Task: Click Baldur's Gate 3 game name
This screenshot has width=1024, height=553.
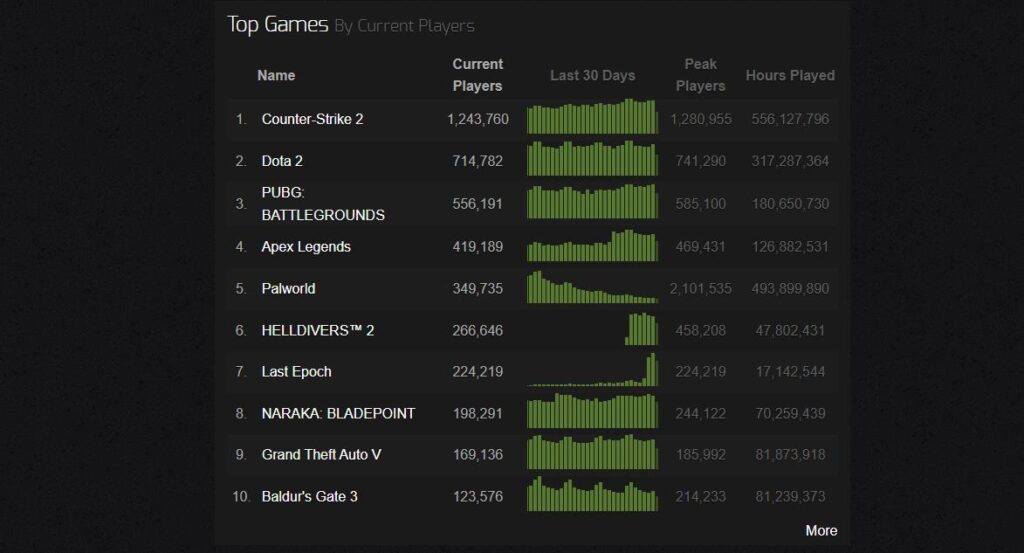Action: coord(309,496)
